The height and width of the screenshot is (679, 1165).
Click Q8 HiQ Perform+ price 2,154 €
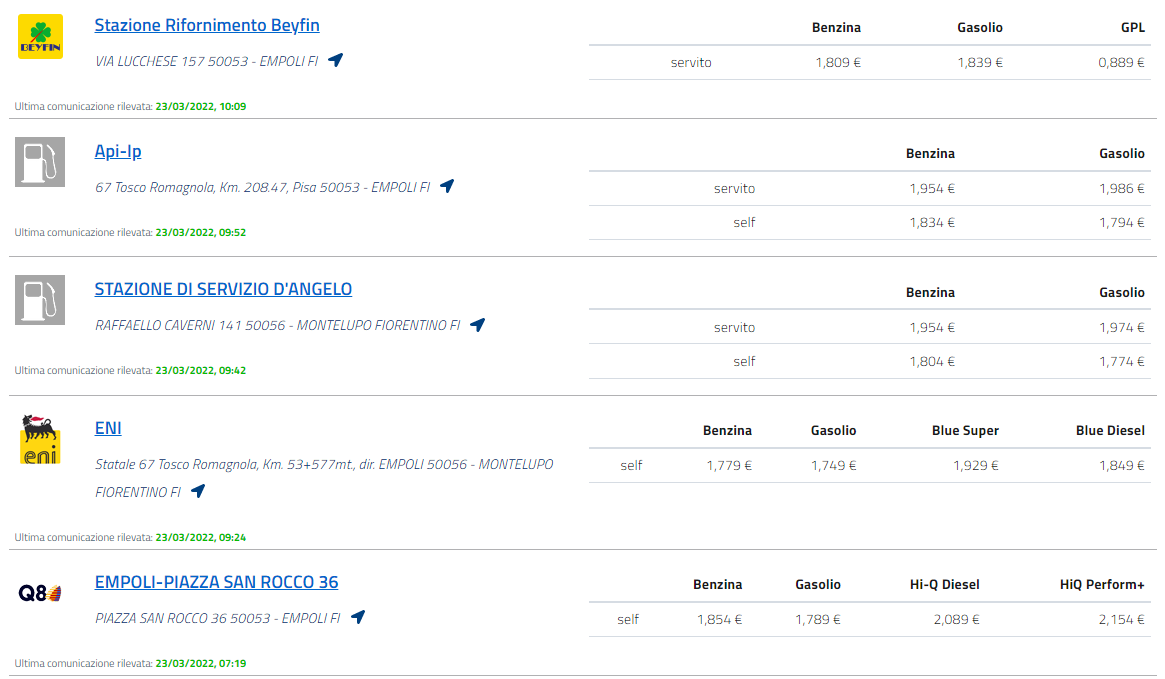(1121, 619)
